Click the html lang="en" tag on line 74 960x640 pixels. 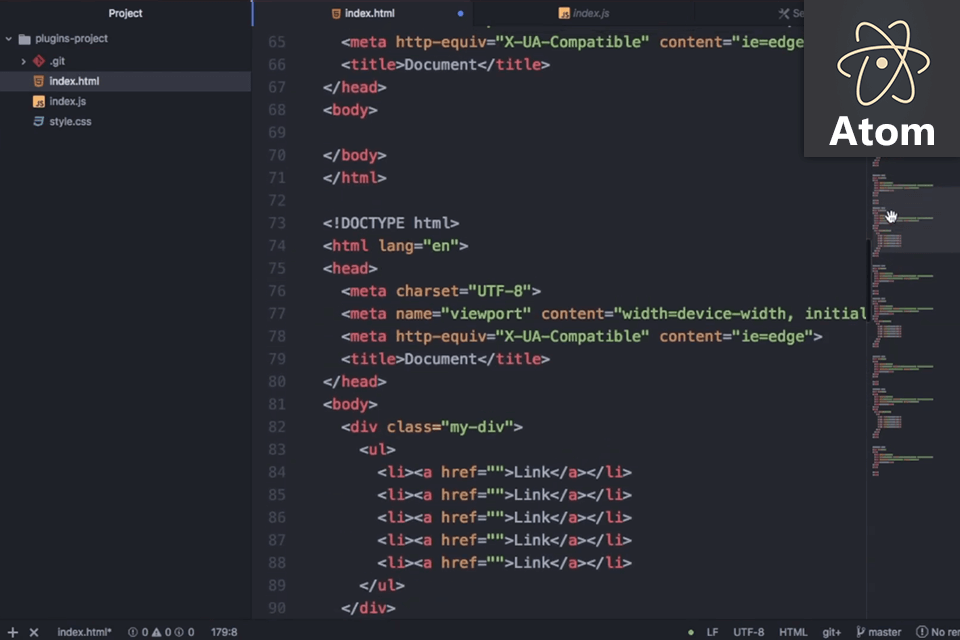396,246
